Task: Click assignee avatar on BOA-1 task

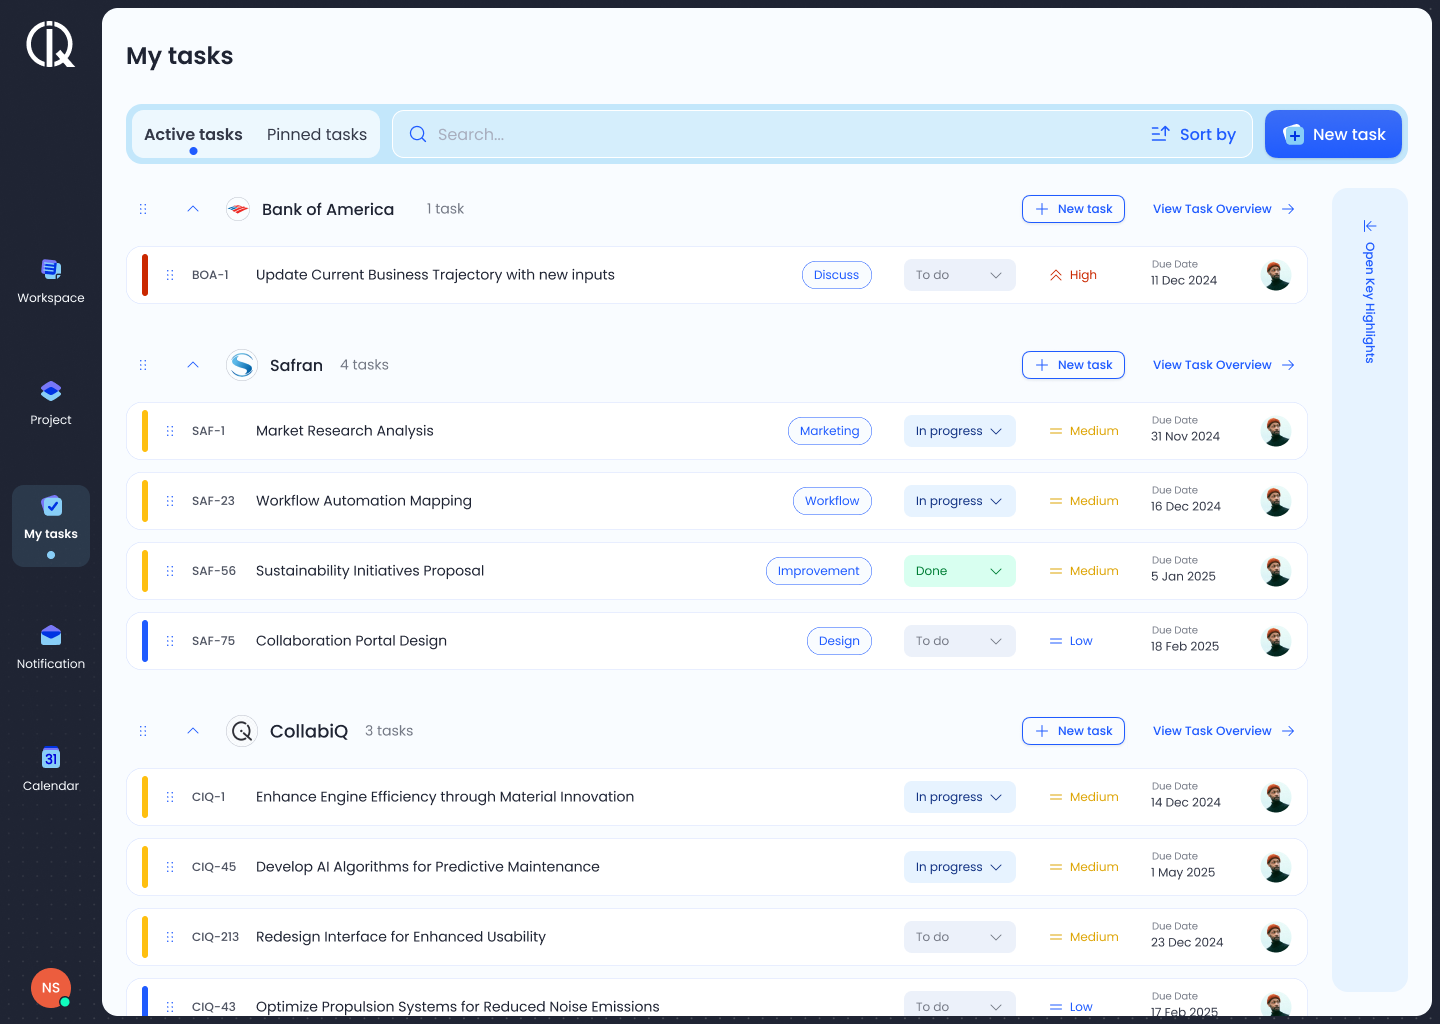Action: (x=1276, y=275)
